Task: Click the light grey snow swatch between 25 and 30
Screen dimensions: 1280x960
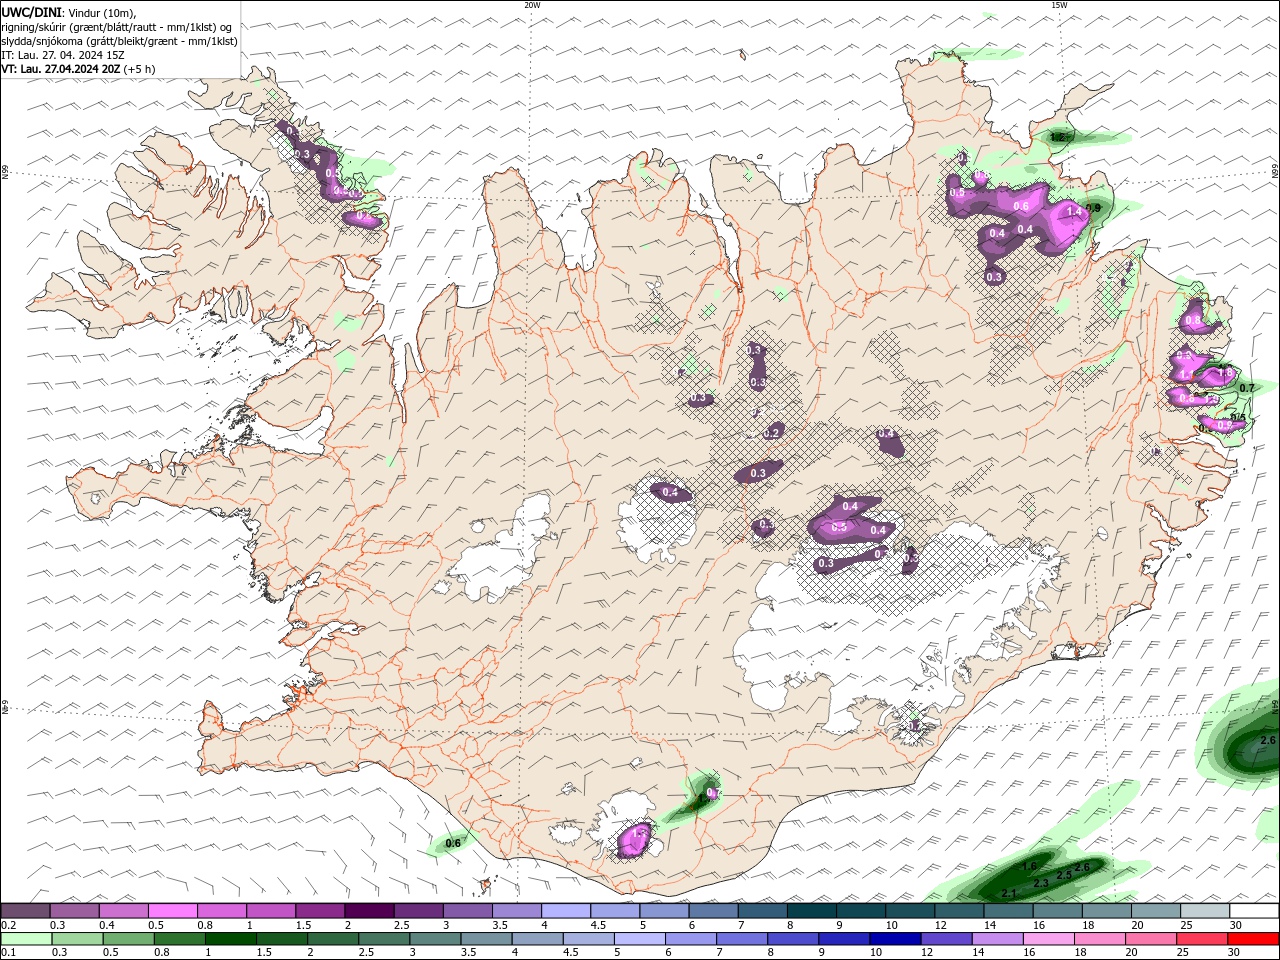Action: [1204, 911]
